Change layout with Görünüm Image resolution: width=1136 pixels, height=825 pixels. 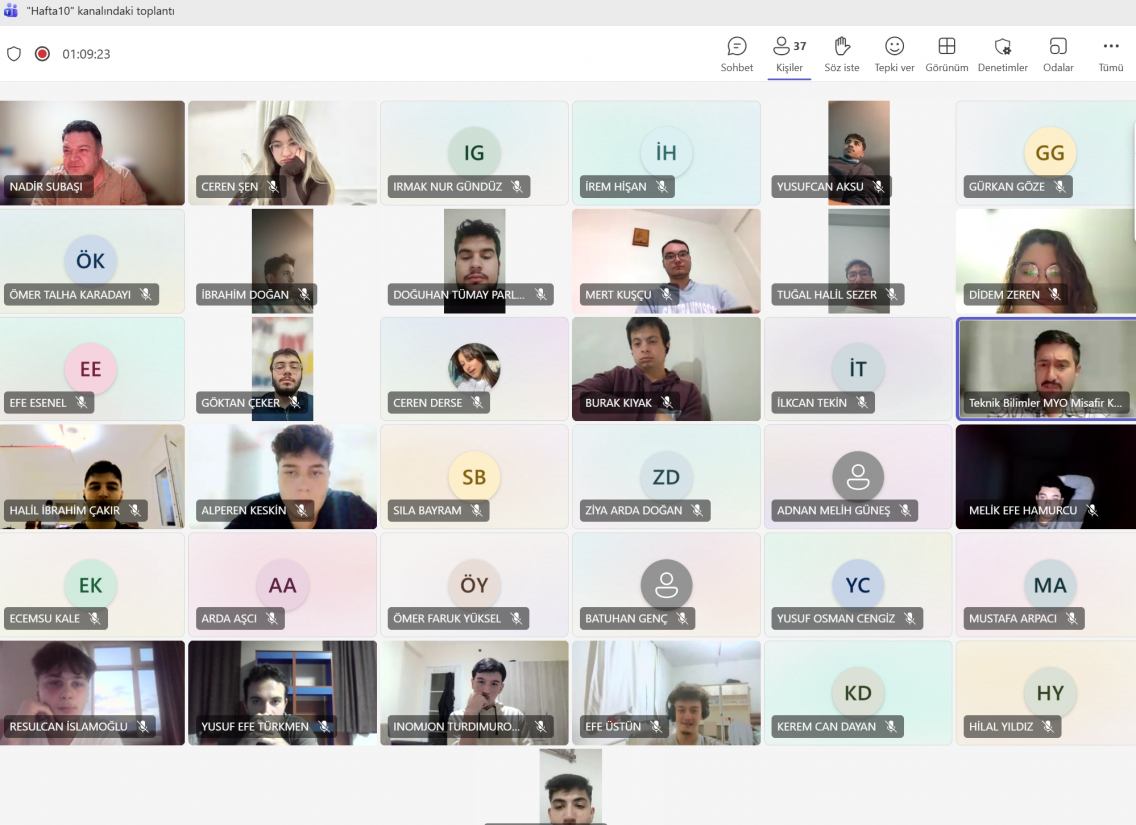[x=946, y=54]
